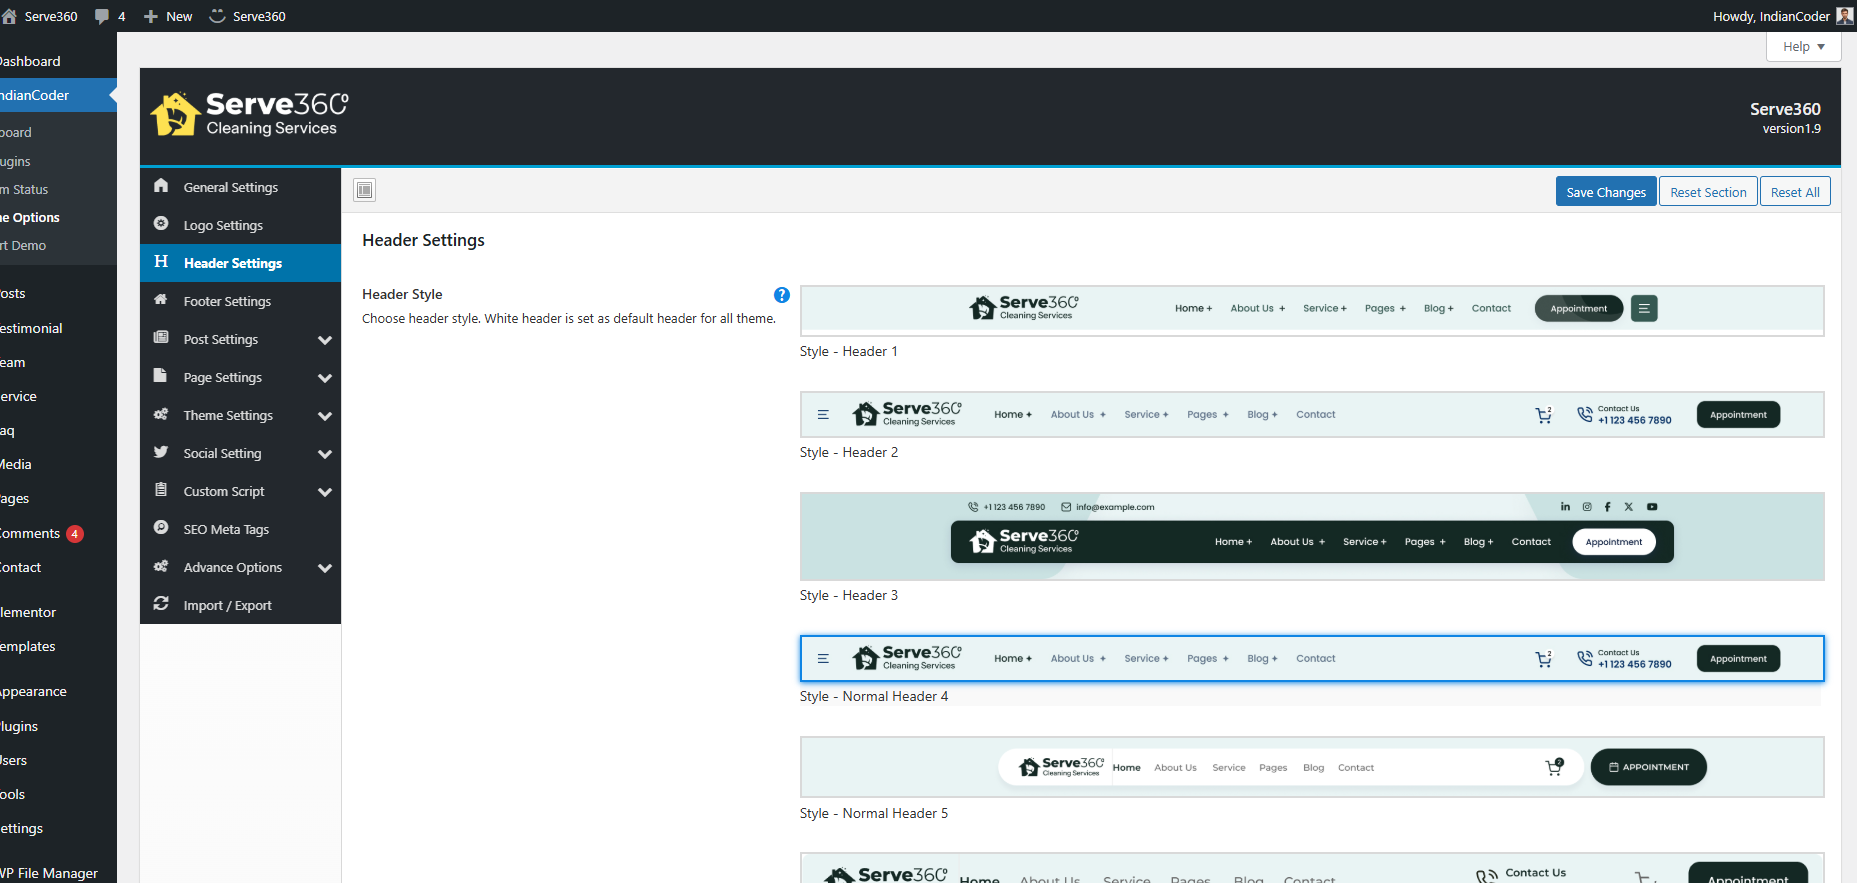Click the Save Changes button

point(1605,192)
